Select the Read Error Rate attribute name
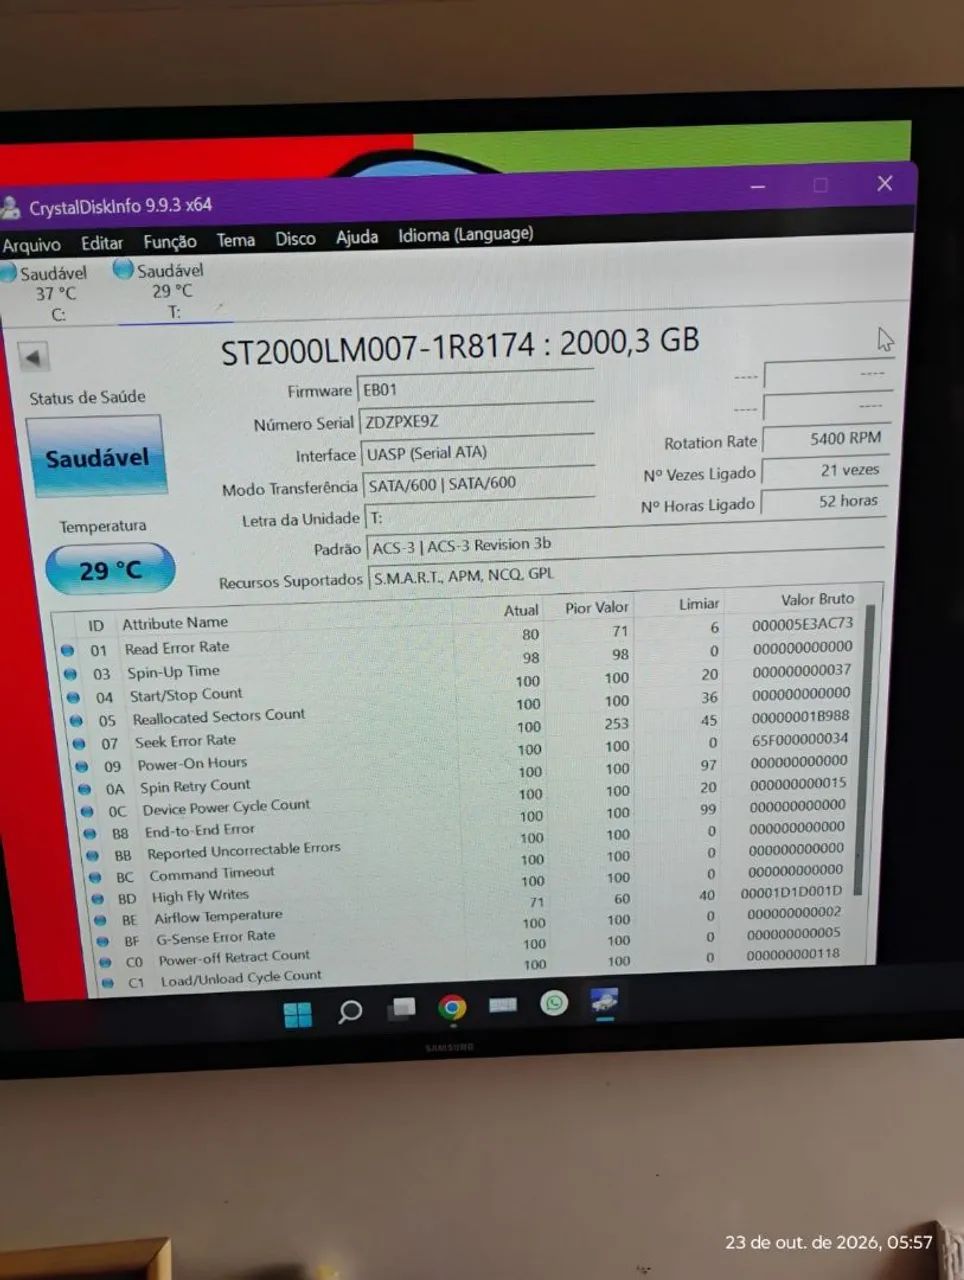Viewport: 964px width, 1280px height. coord(177,648)
